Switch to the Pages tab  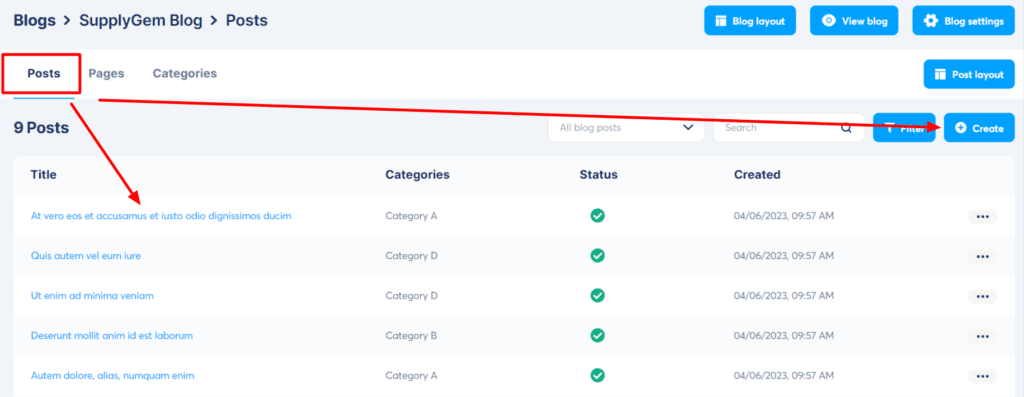click(106, 74)
